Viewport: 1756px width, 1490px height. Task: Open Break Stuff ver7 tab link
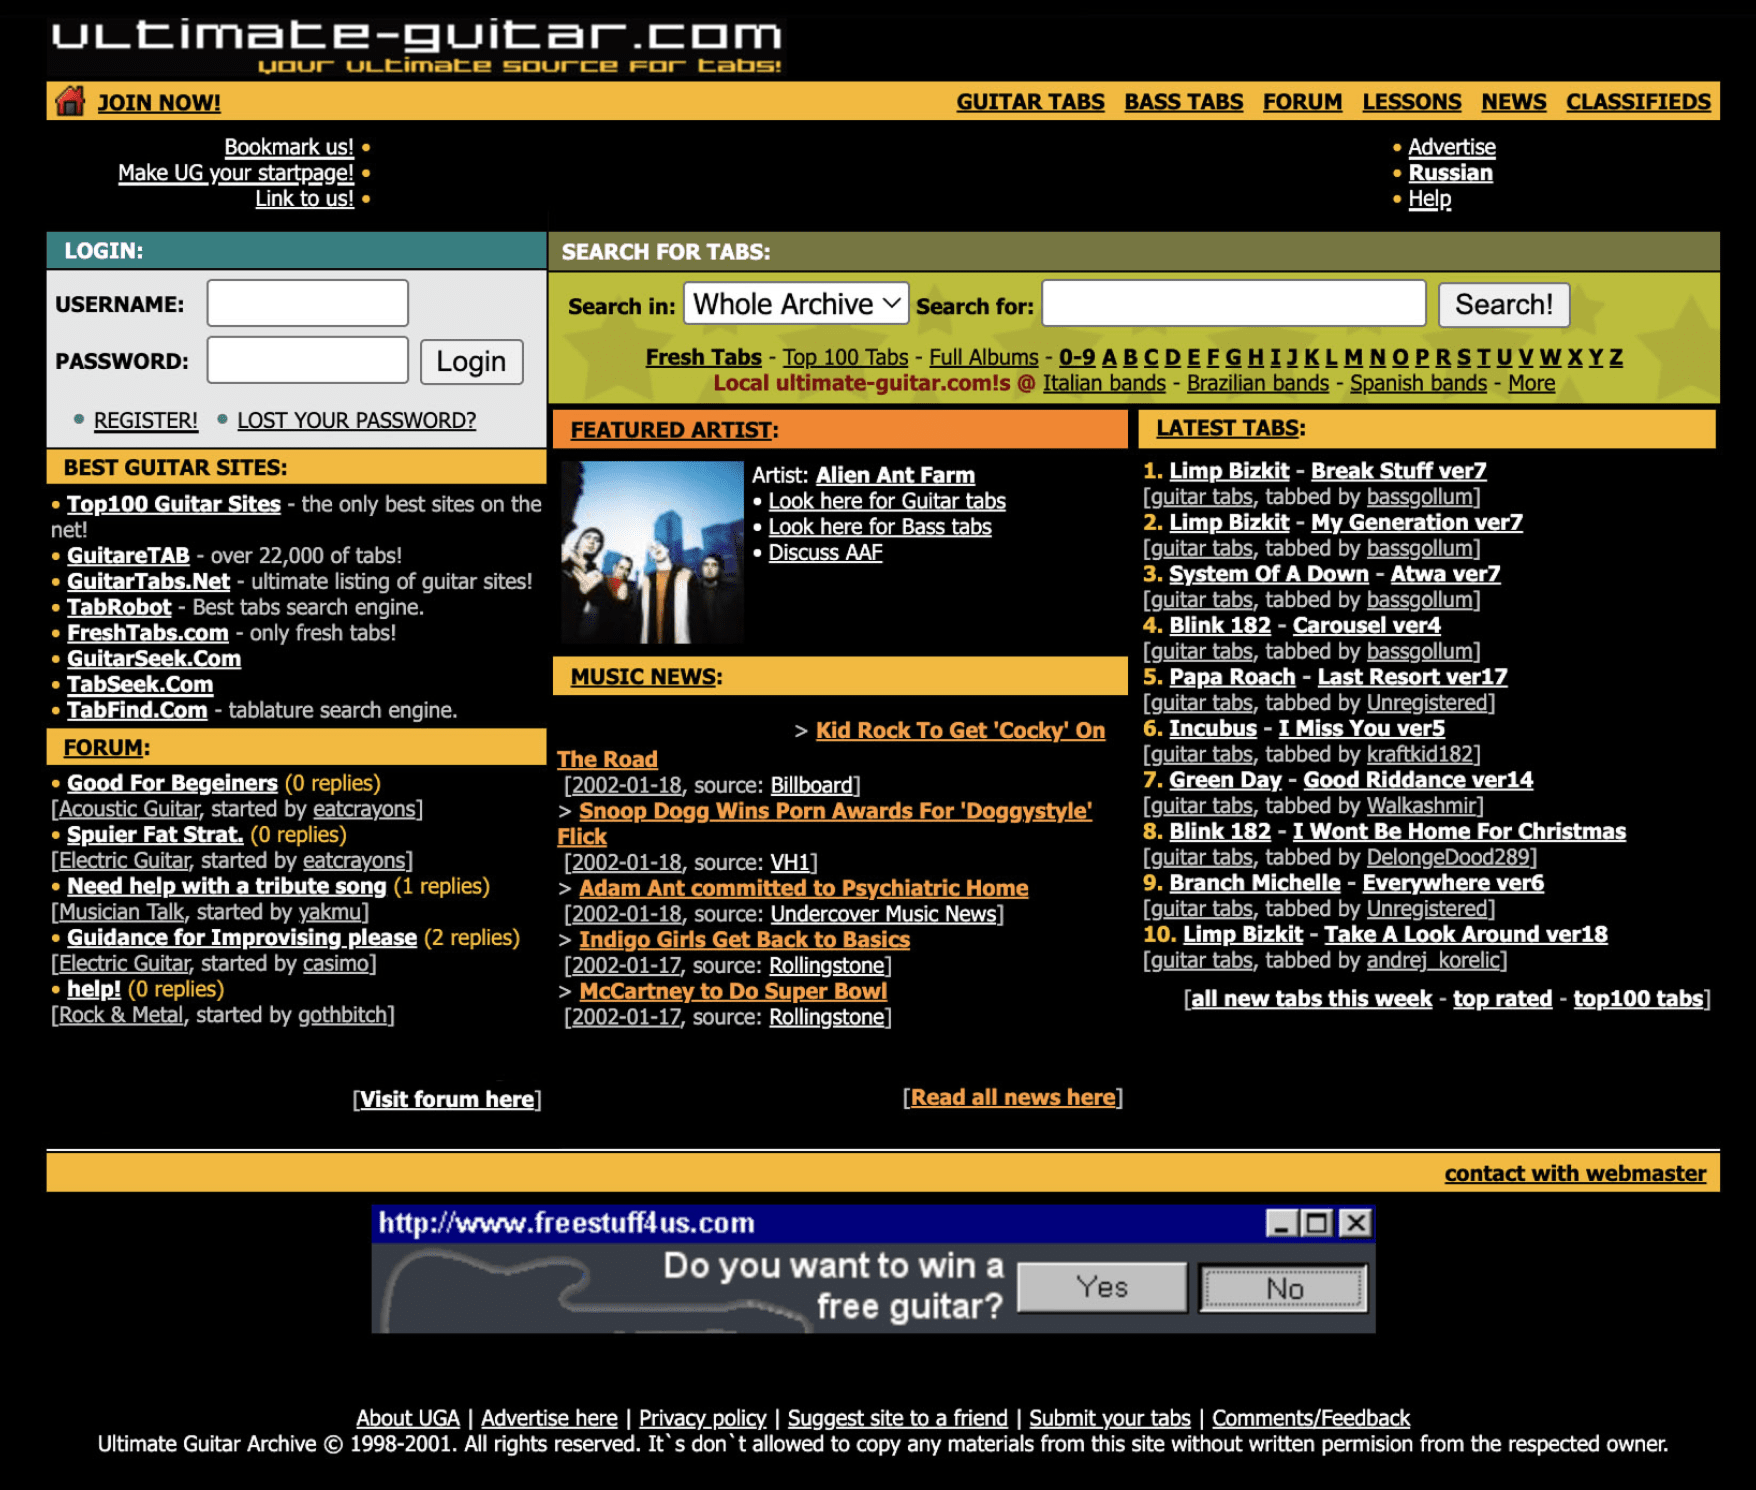[1399, 471]
